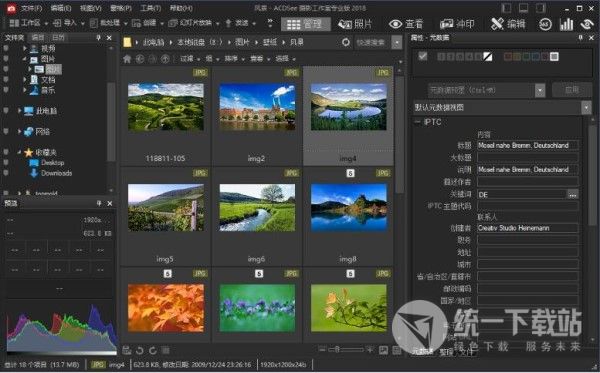This screenshot has height=373, width=600.
Task: Open the 365 mode icon
Action: coord(545,24)
